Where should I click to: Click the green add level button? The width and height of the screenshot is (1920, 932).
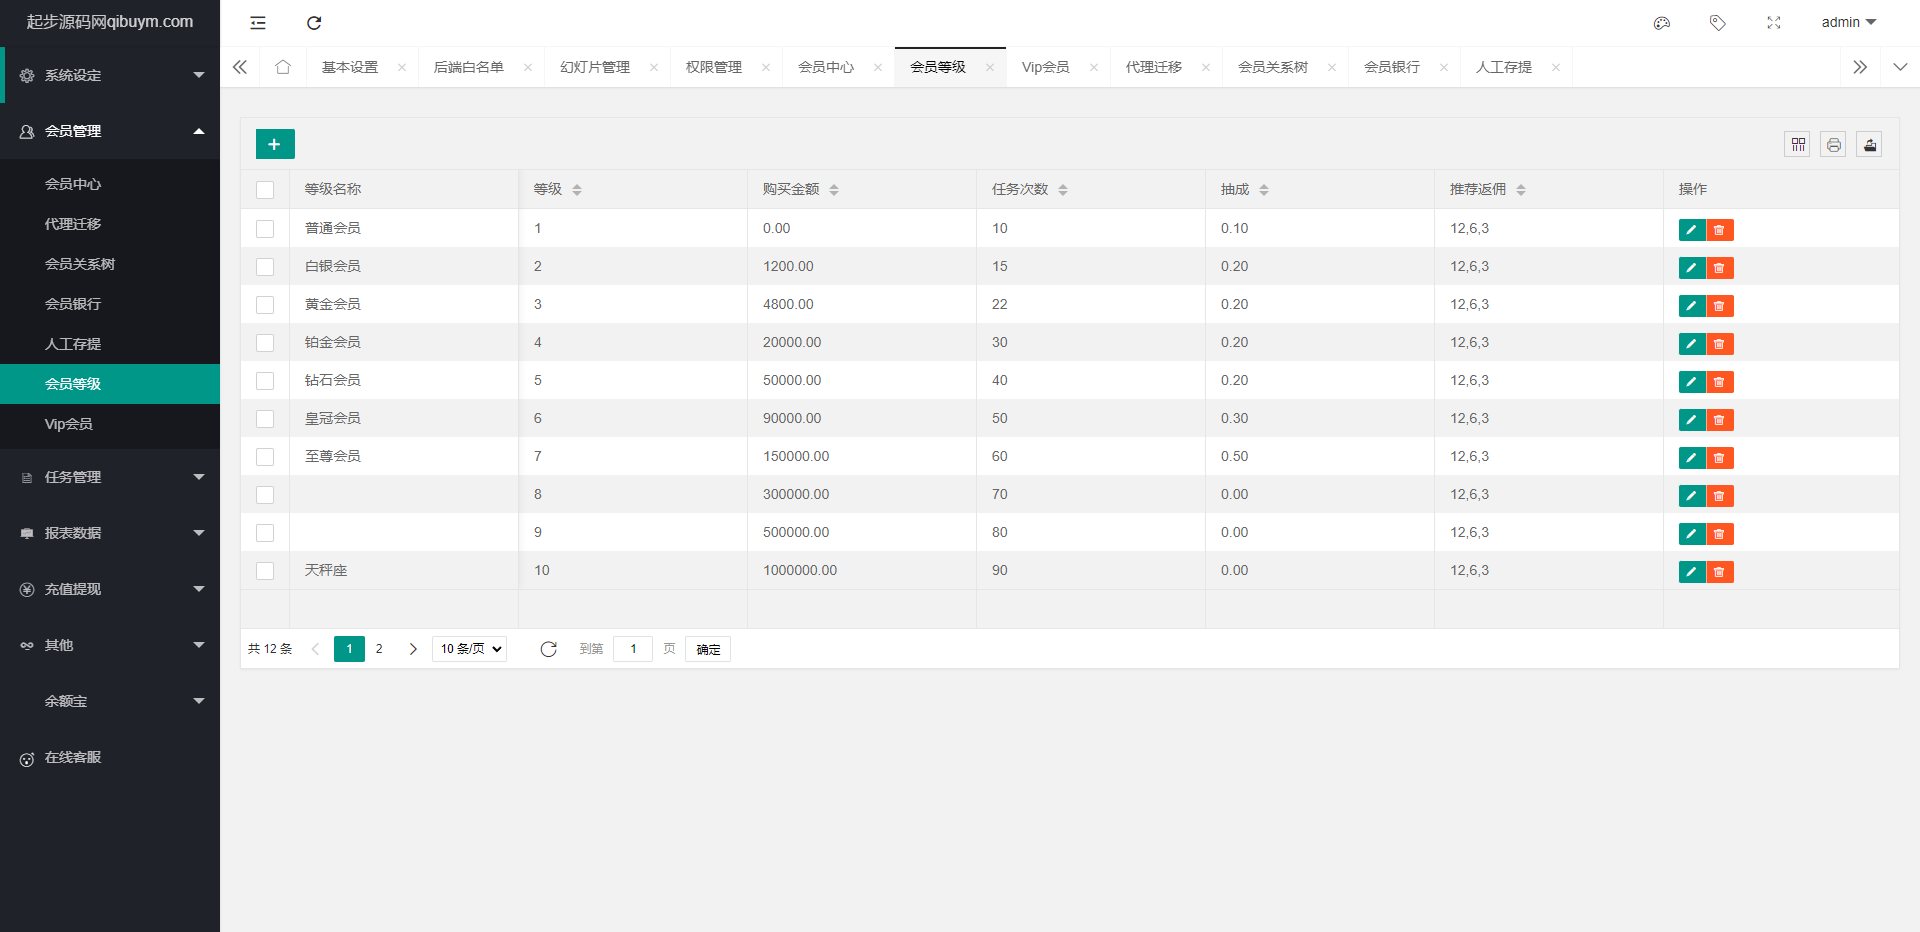click(275, 144)
